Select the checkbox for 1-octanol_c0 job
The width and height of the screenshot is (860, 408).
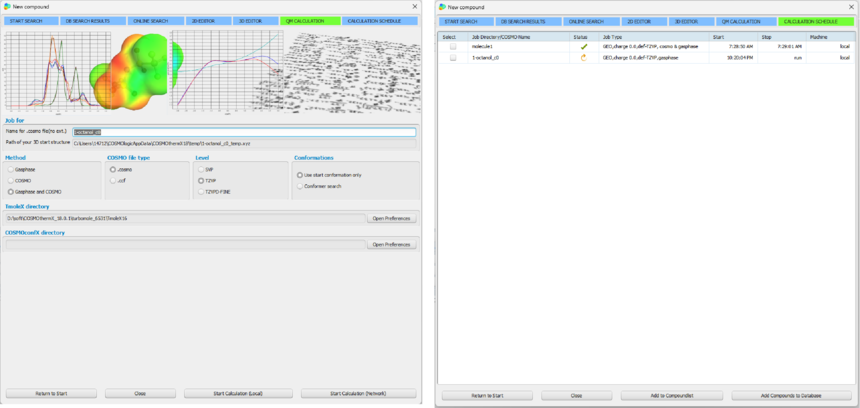452,57
